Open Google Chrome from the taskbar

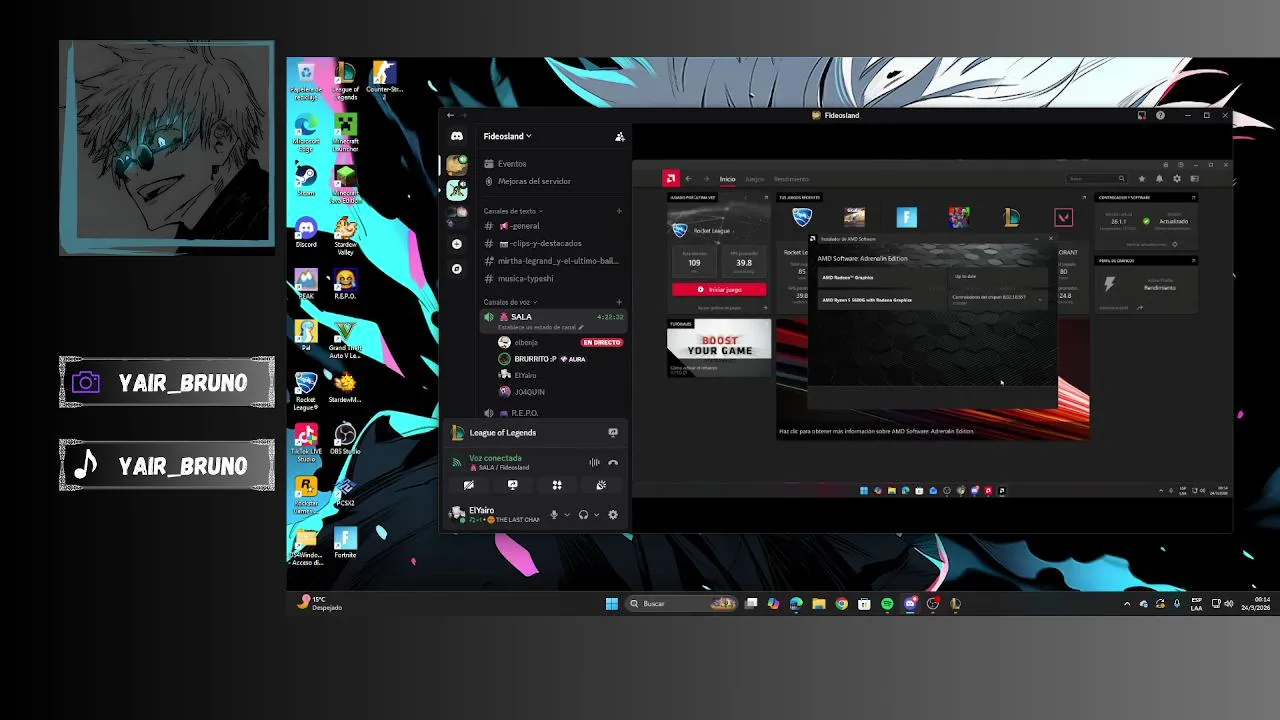click(841, 604)
